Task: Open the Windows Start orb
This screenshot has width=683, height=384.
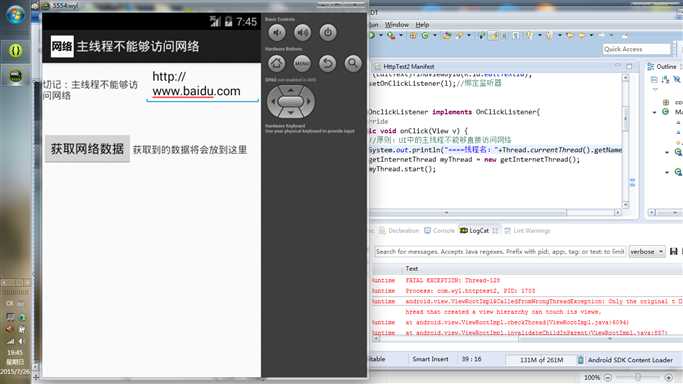Action: pyautogui.click(x=15, y=15)
